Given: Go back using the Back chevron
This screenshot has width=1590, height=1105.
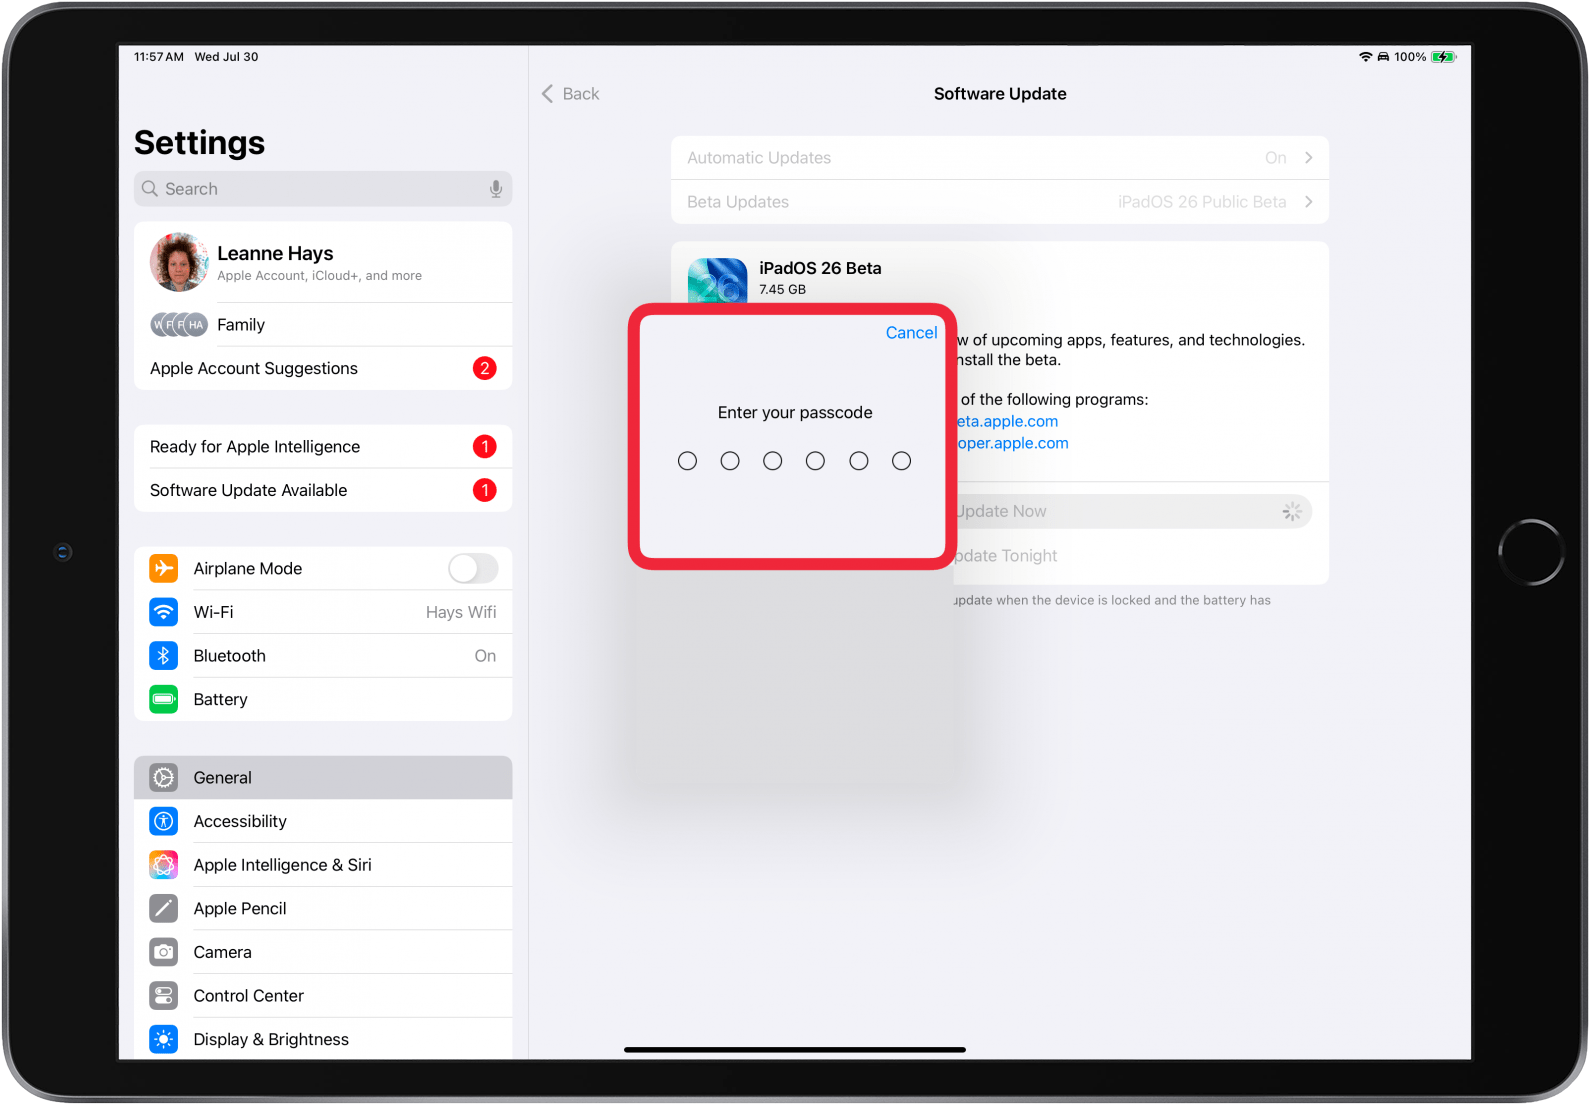Looking at the screenshot, I should (x=548, y=94).
